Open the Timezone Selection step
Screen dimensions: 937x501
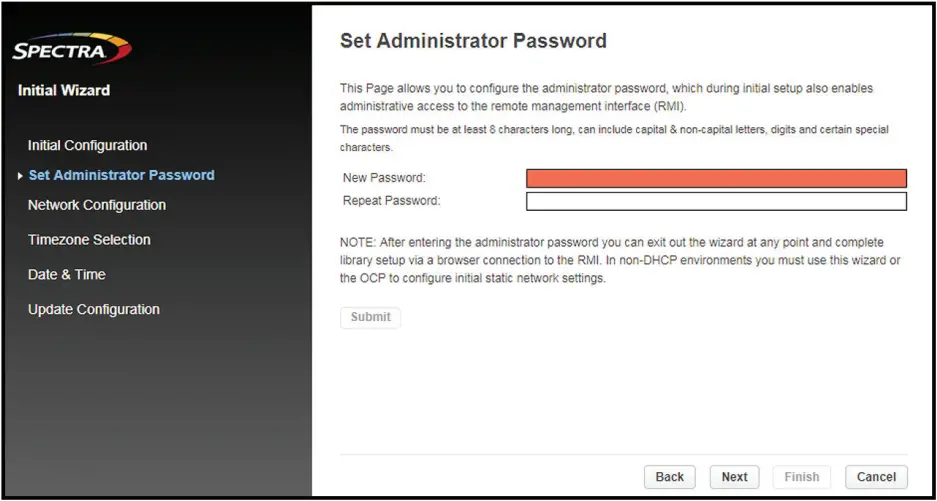pos(89,240)
